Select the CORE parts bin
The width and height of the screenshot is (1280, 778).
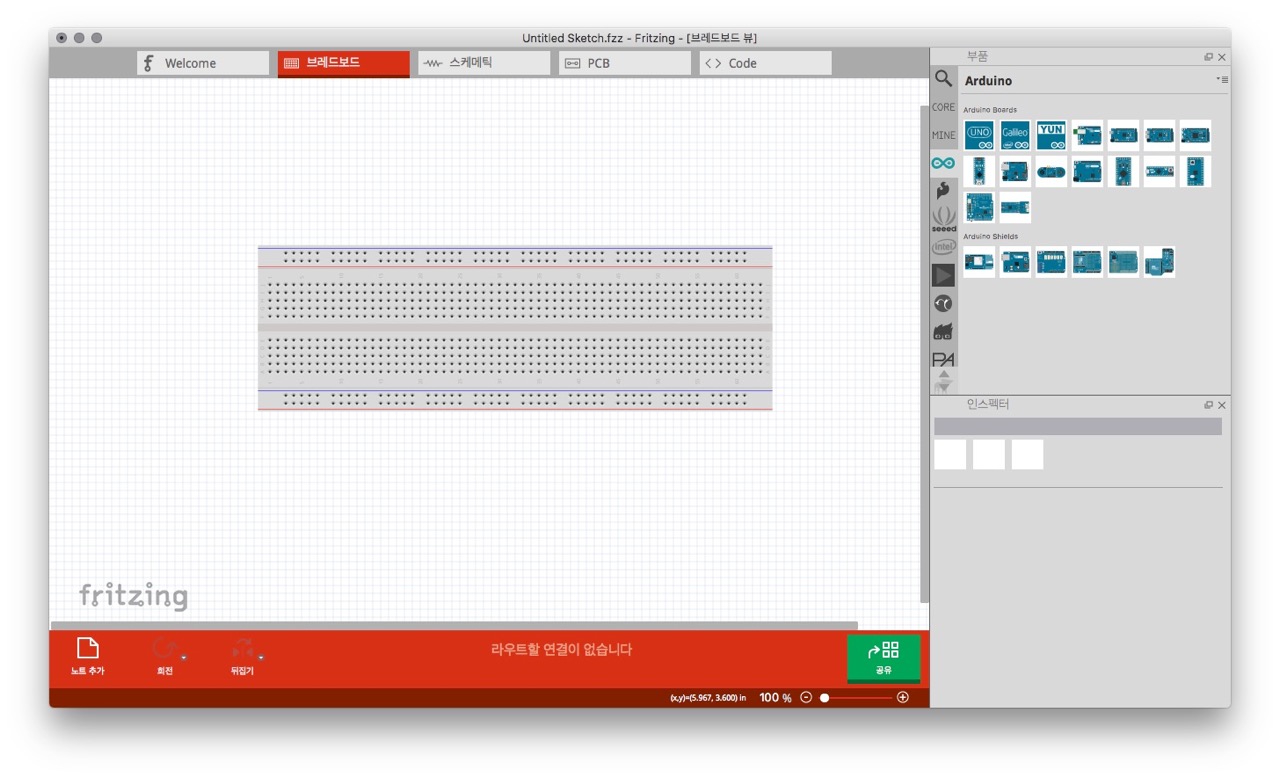click(x=943, y=107)
